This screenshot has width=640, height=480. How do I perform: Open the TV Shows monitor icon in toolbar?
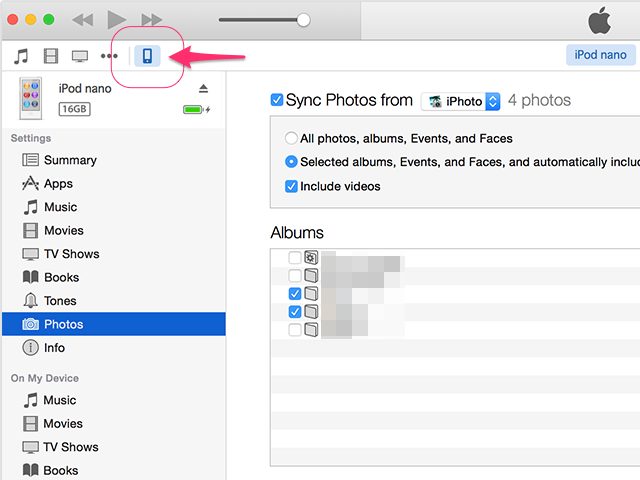(80, 56)
